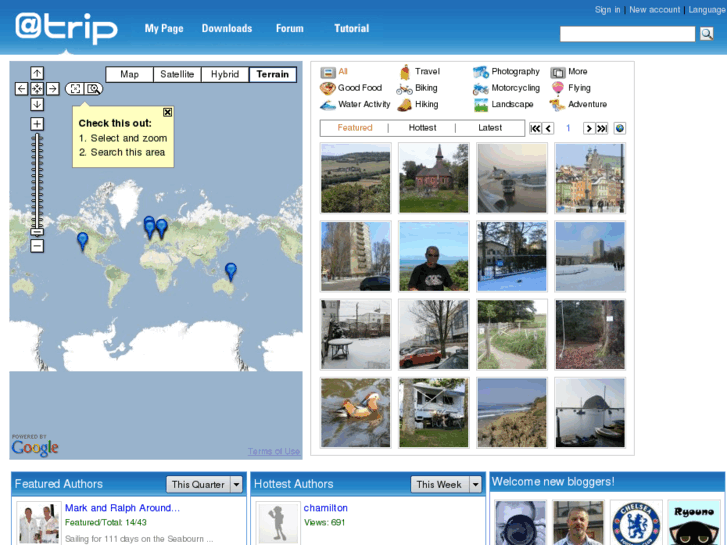727x545 pixels.
Task: Click the Sign in link
Action: click(x=607, y=10)
